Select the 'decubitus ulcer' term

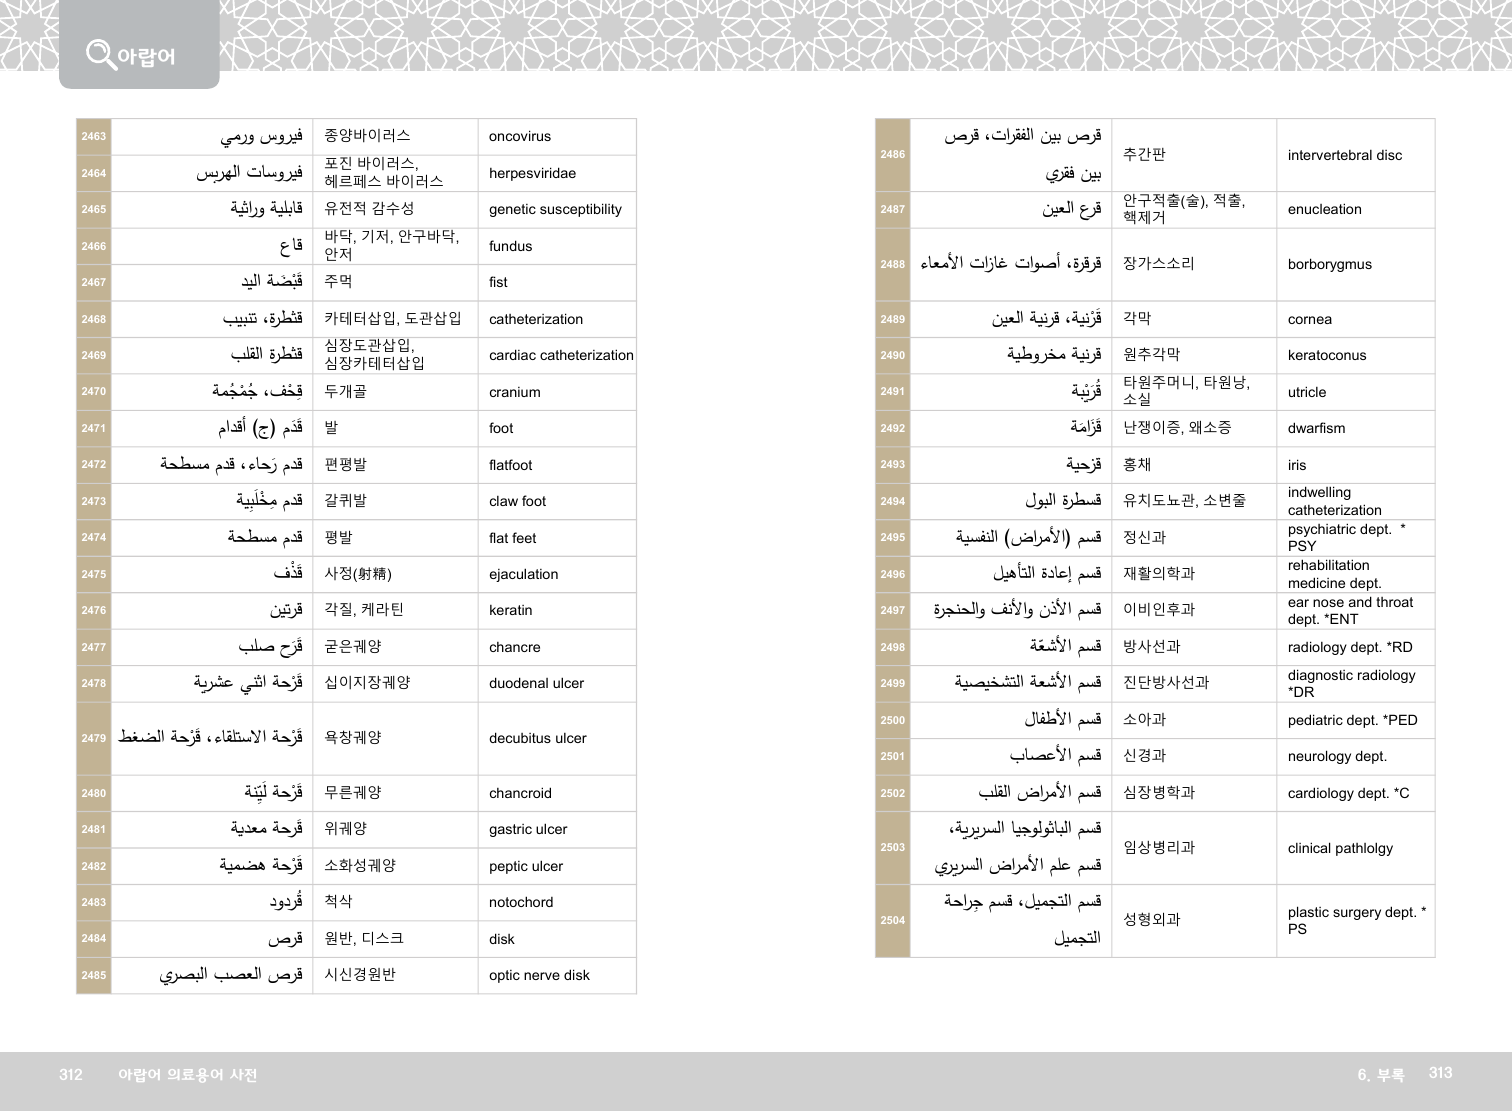click(537, 738)
